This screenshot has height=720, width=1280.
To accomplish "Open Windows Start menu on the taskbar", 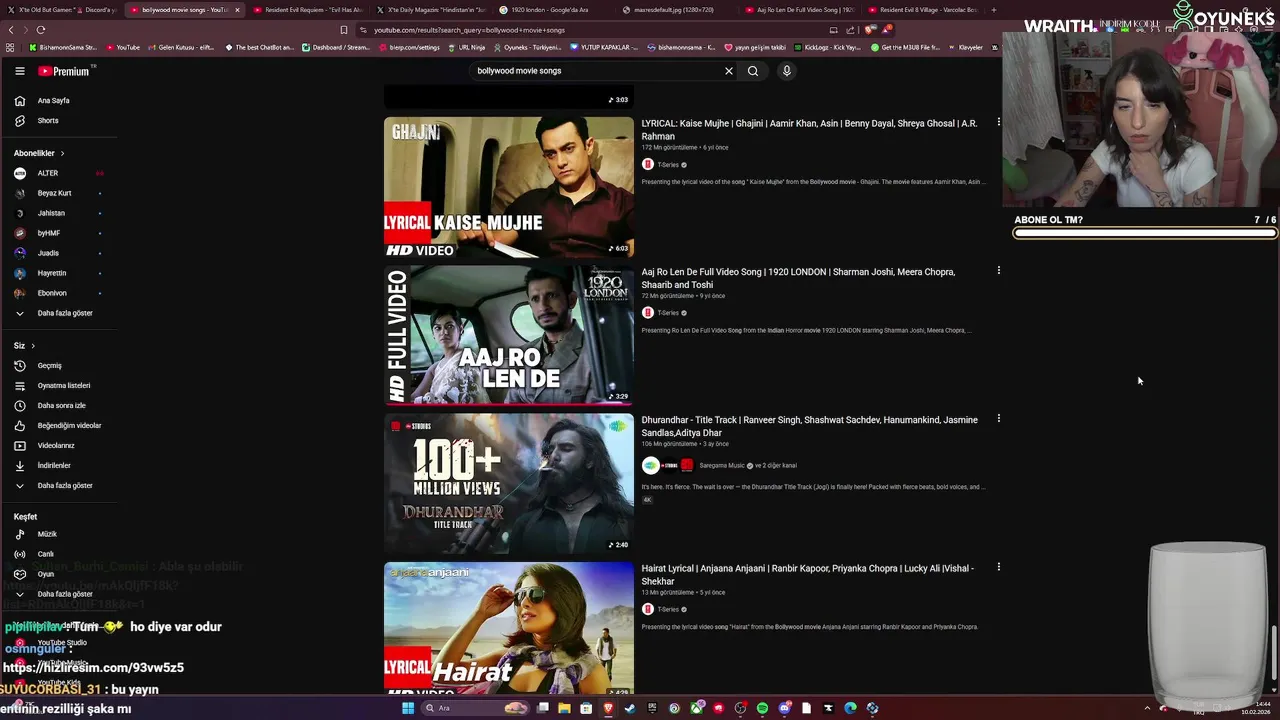I will pos(408,708).
